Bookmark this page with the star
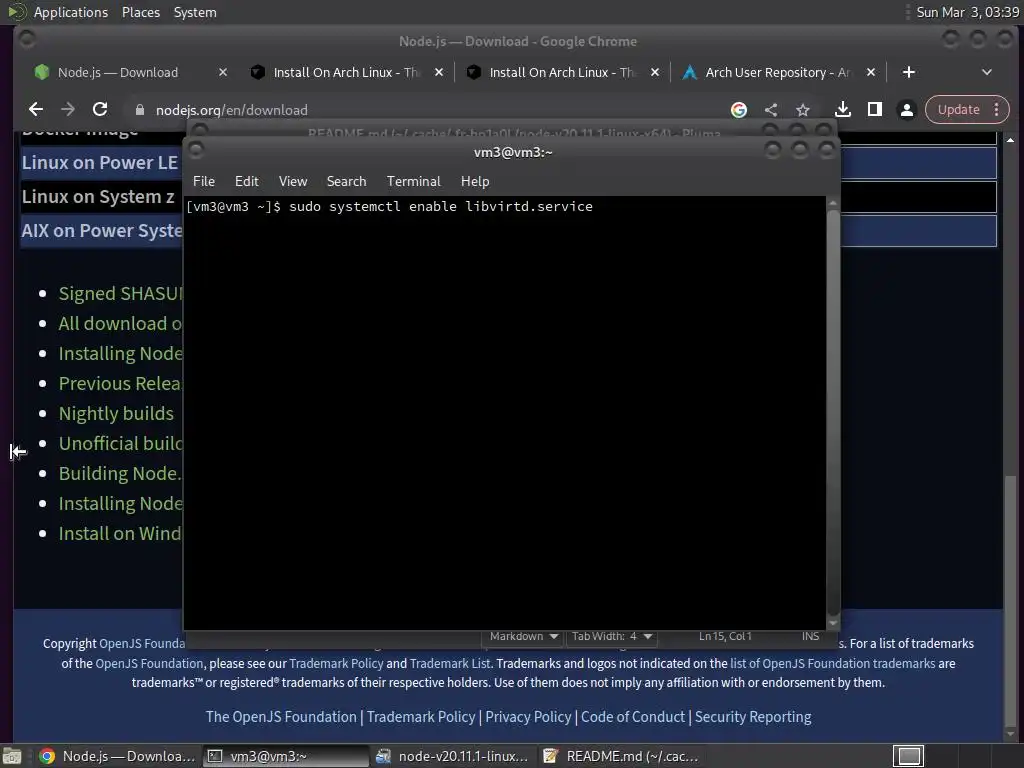The width and height of the screenshot is (1024, 768). (803, 110)
